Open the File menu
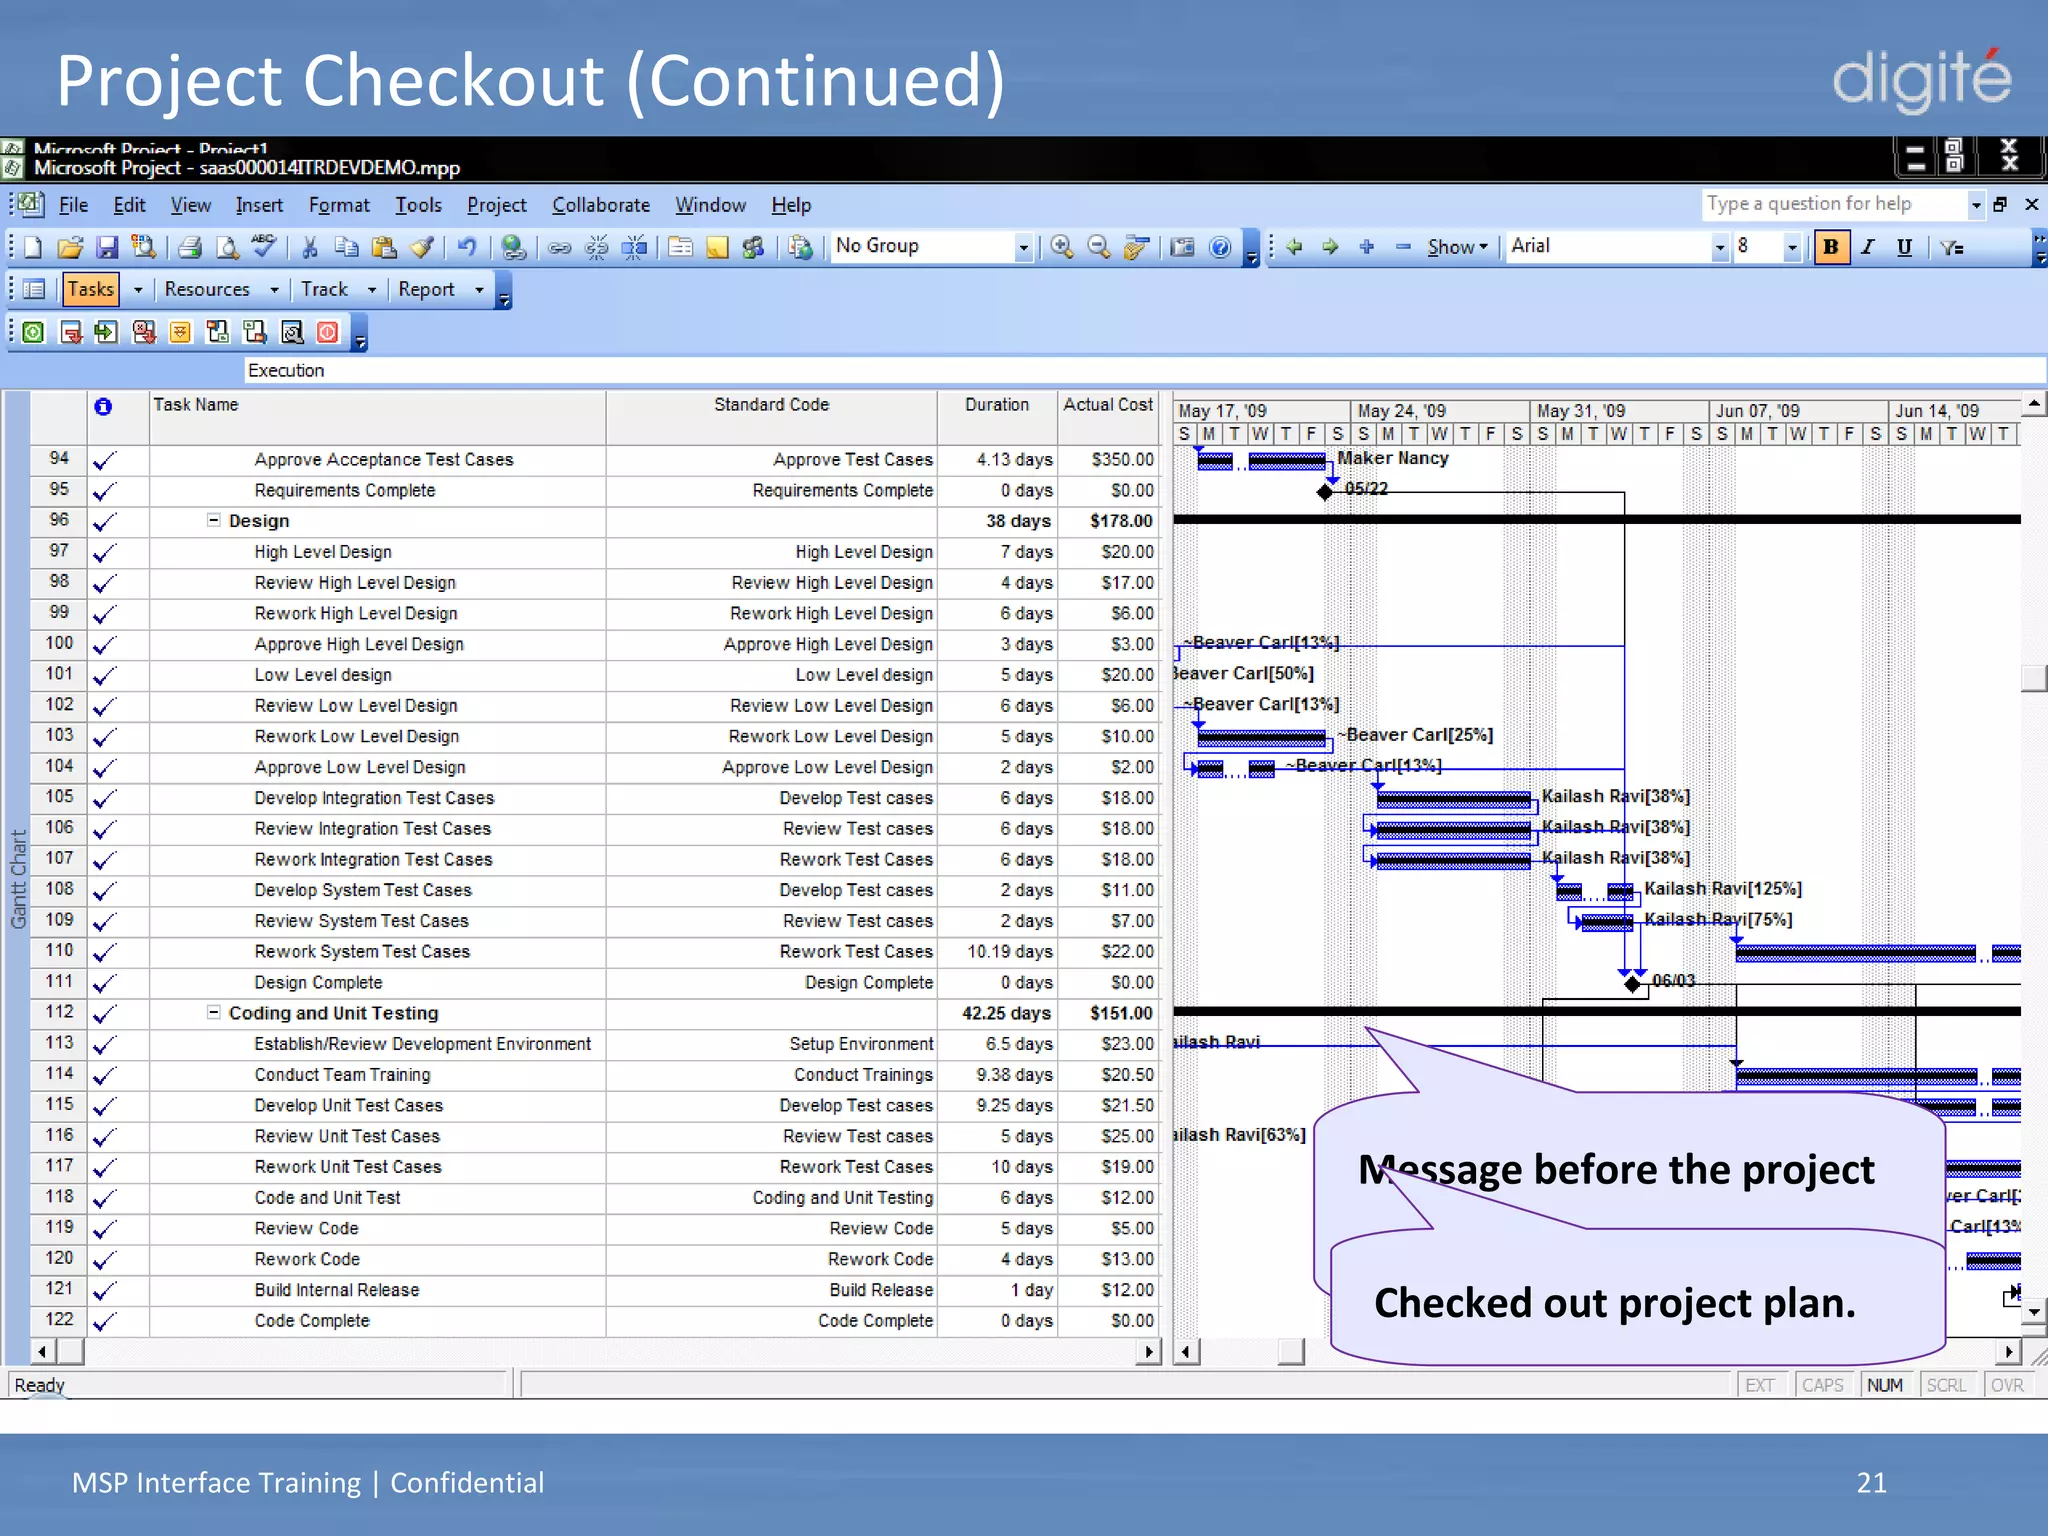 click(x=73, y=205)
